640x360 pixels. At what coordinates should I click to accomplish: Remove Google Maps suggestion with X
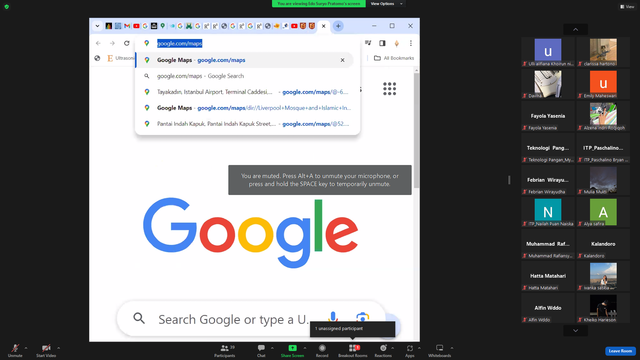coord(342,60)
